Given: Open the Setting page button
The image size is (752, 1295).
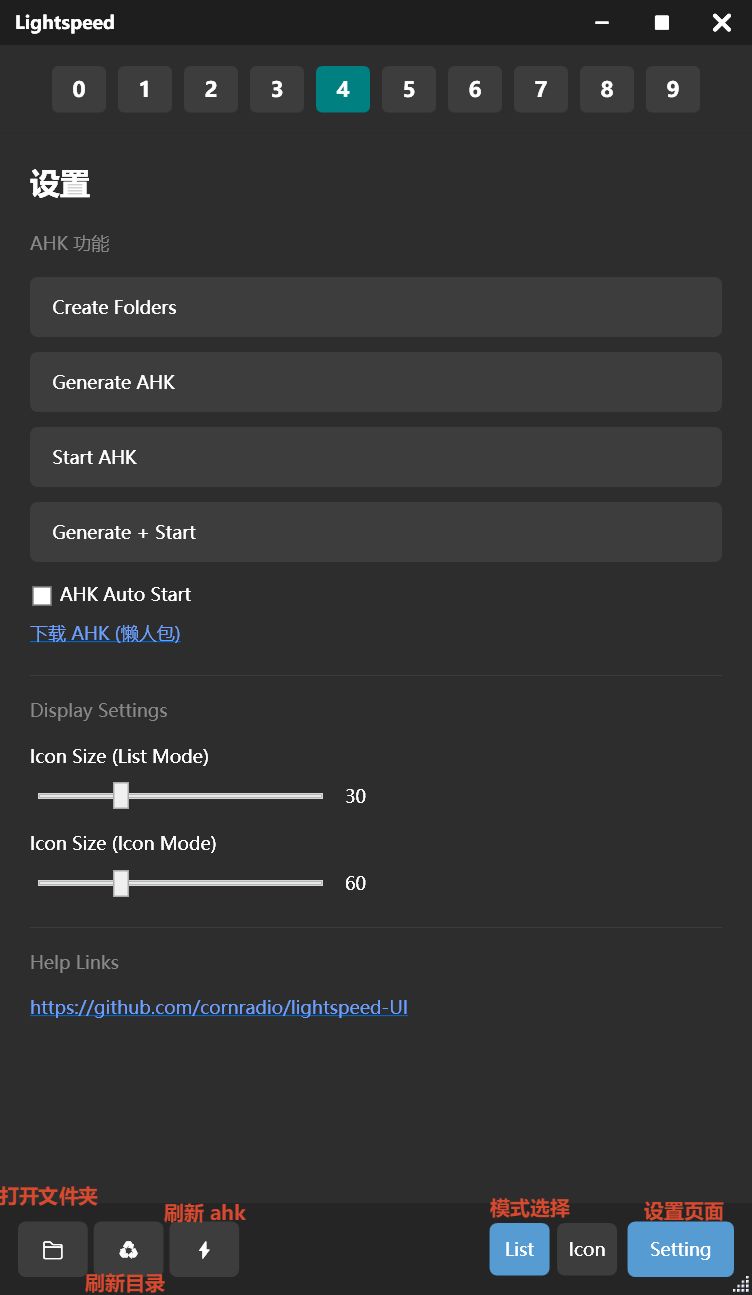Looking at the screenshot, I should point(680,1249).
